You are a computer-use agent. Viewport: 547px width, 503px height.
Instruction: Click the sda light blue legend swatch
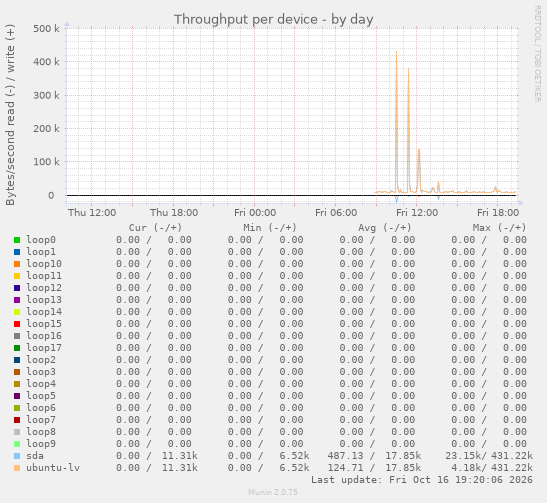[17, 456]
